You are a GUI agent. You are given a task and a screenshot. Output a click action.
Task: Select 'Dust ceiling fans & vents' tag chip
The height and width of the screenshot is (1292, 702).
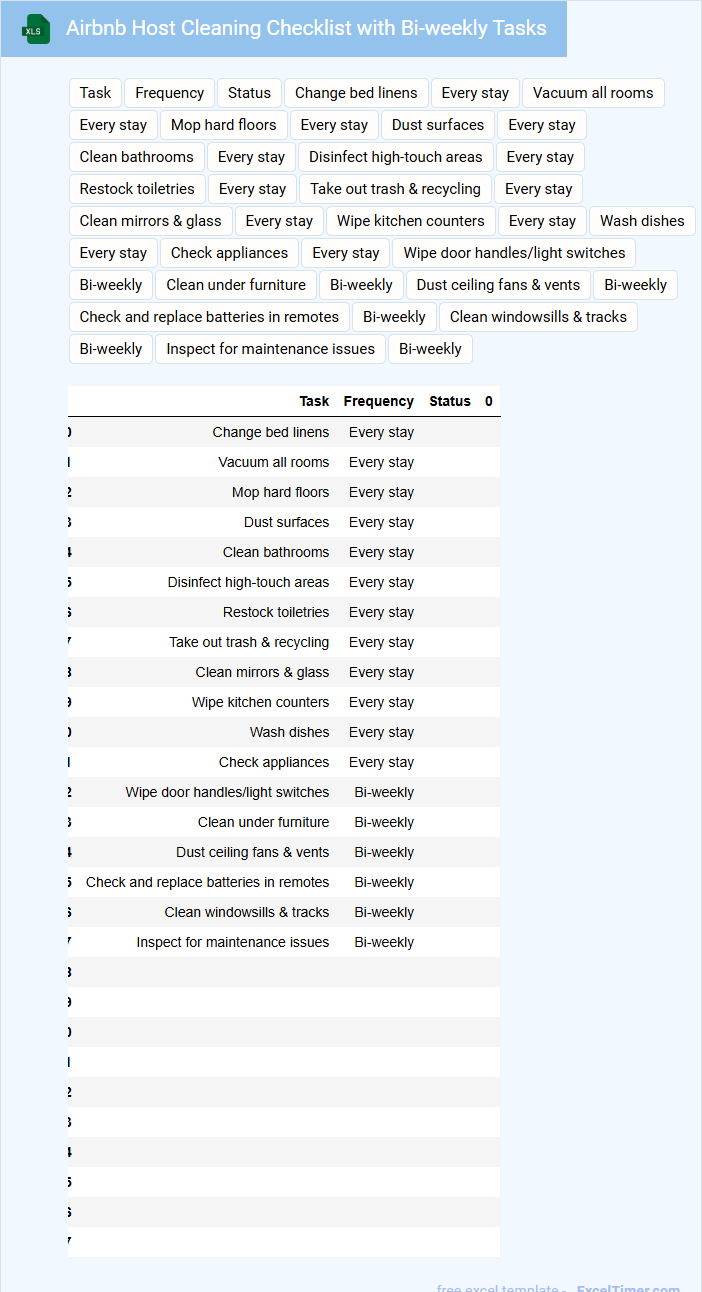pyautogui.click(x=498, y=285)
